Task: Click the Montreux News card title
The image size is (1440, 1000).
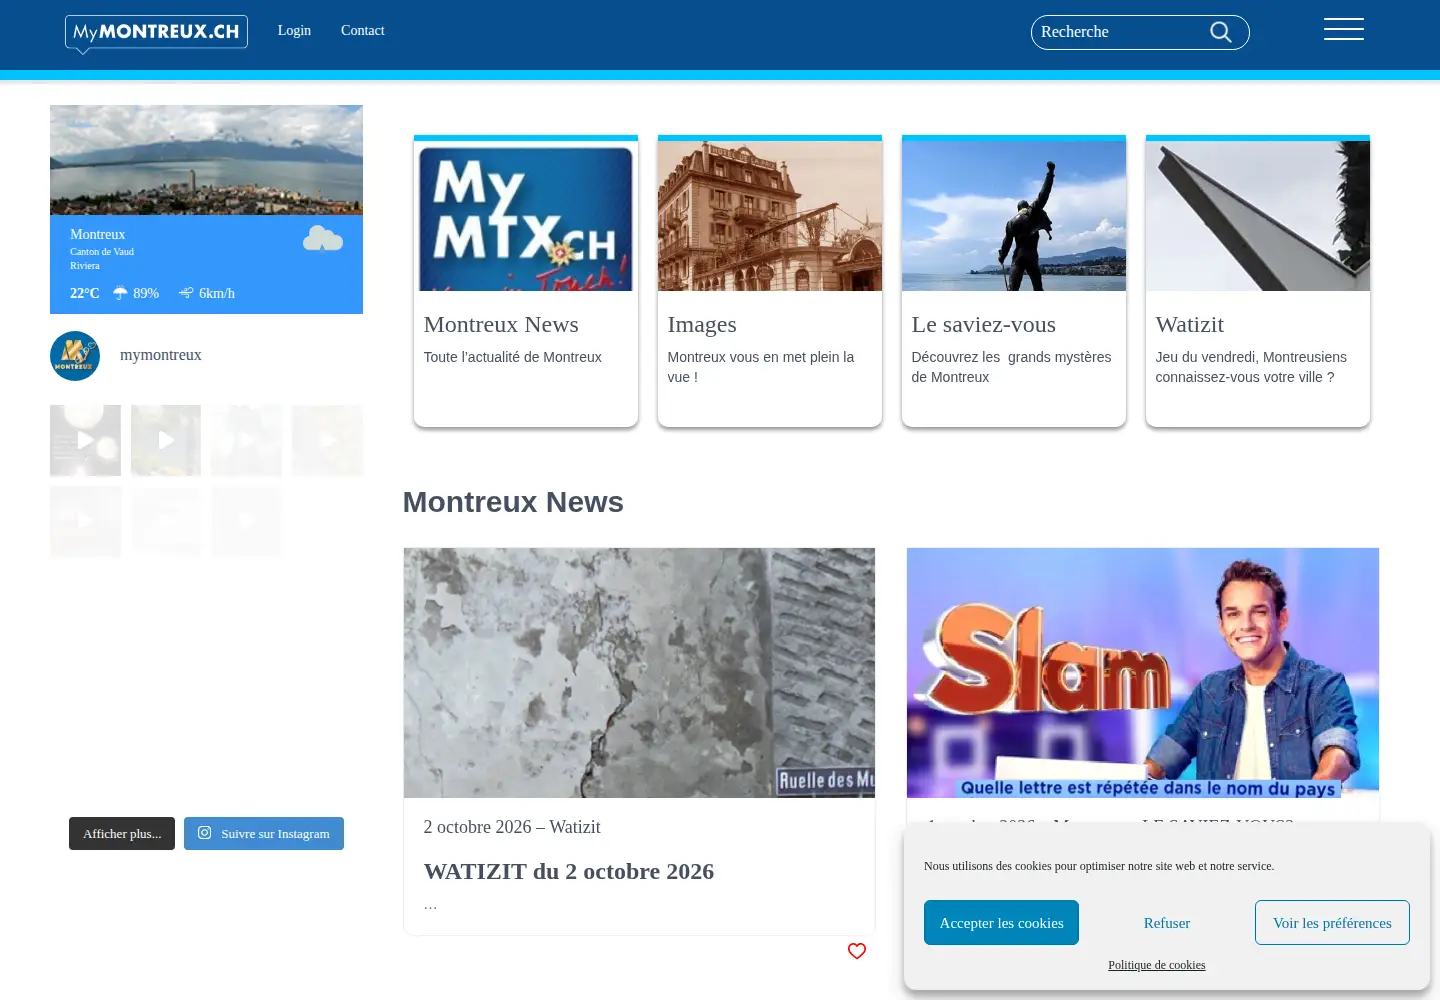Action: point(501,325)
